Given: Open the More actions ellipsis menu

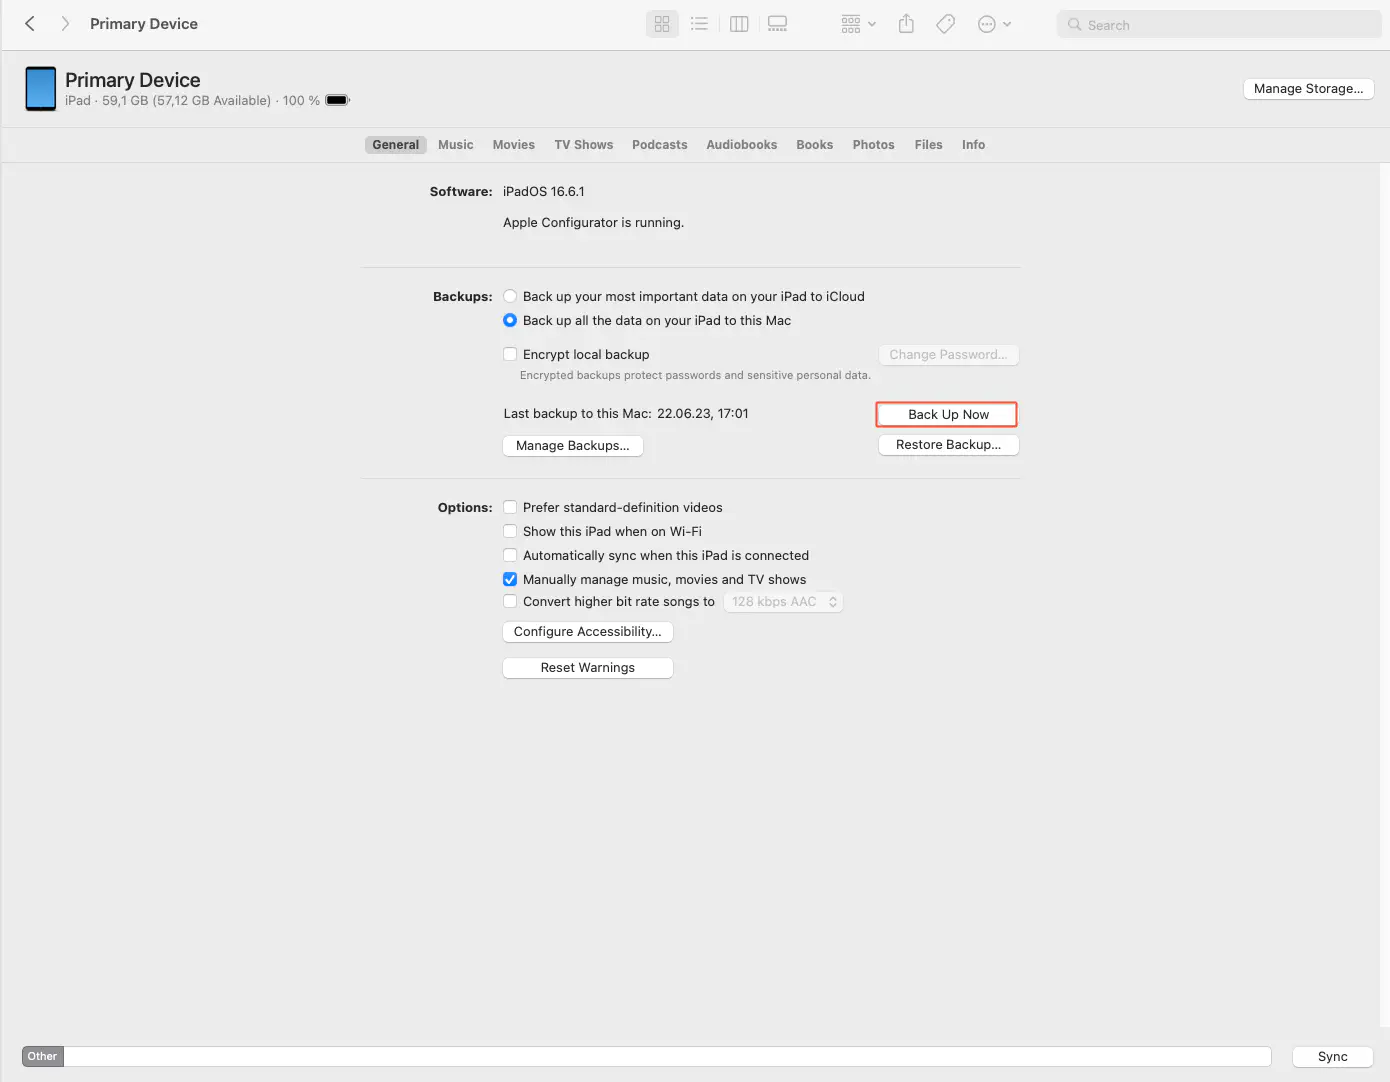Looking at the screenshot, I should tap(994, 24).
